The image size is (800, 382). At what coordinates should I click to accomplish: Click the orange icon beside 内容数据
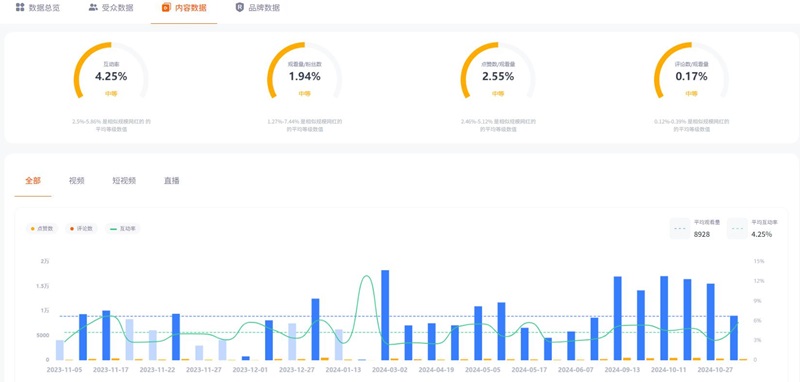(x=166, y=8)
